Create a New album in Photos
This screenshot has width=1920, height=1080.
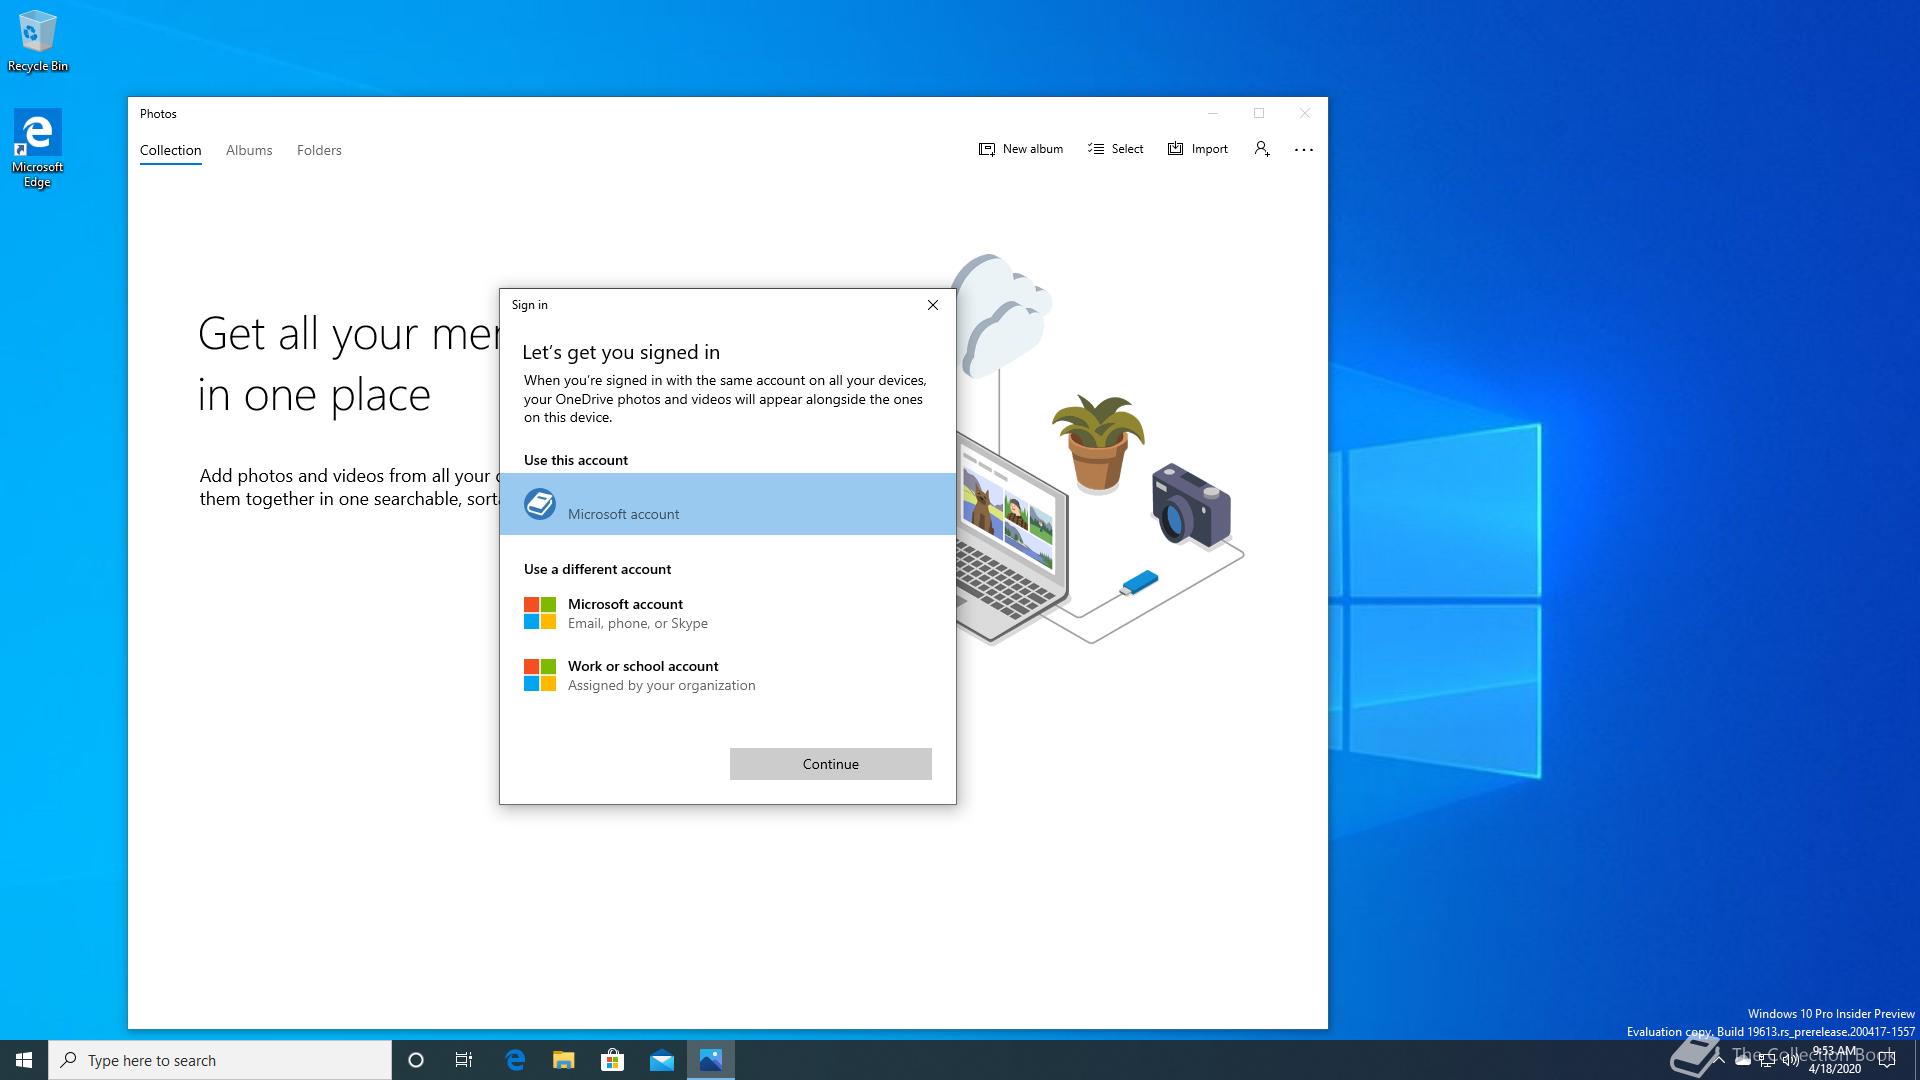click(1020, 149)
